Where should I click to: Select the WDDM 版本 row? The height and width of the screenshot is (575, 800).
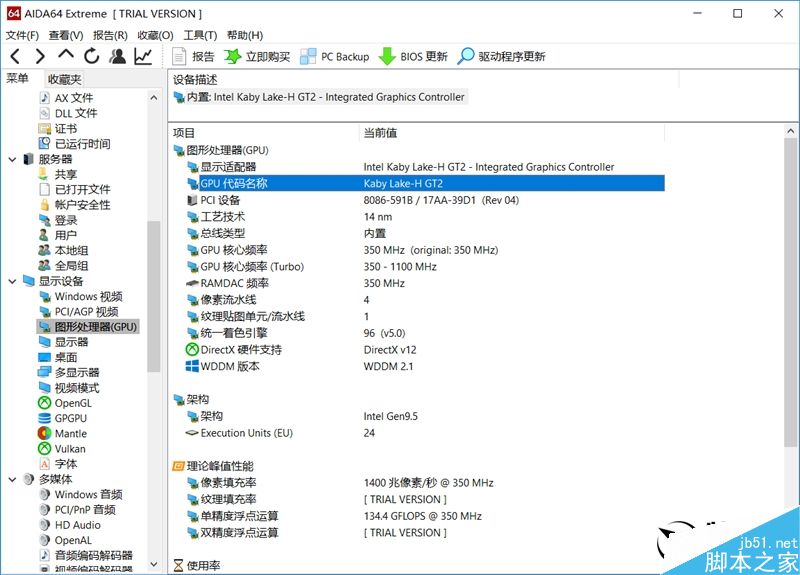coord(425,366)
